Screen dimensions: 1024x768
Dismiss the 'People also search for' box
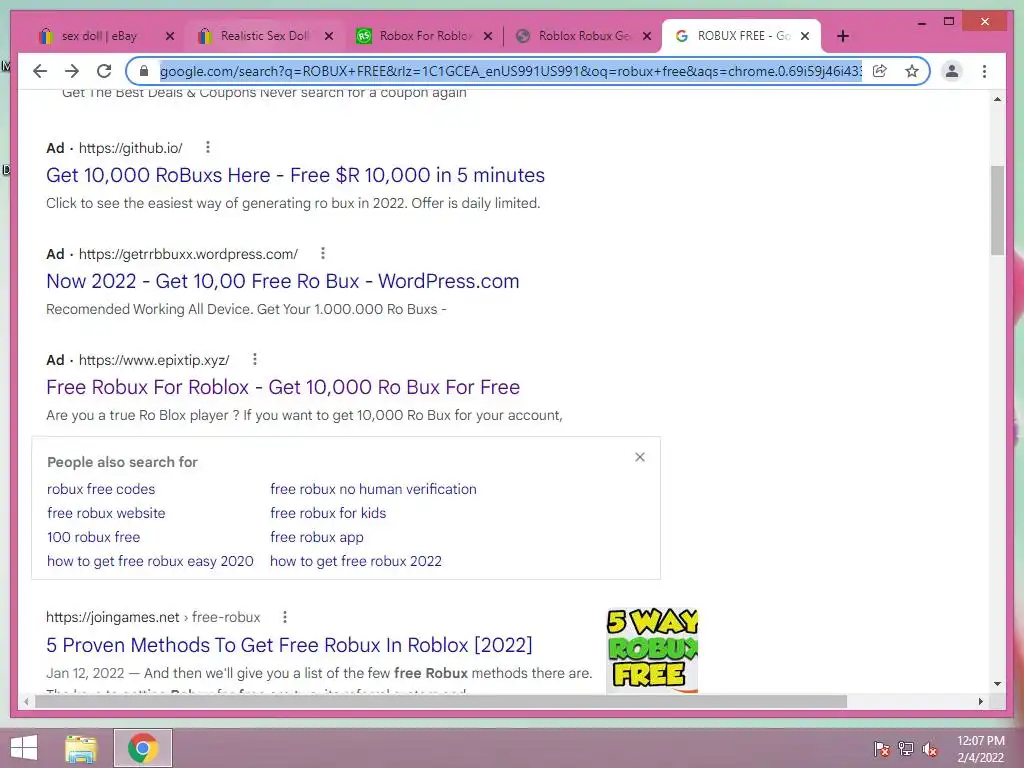tap(640, 457)
